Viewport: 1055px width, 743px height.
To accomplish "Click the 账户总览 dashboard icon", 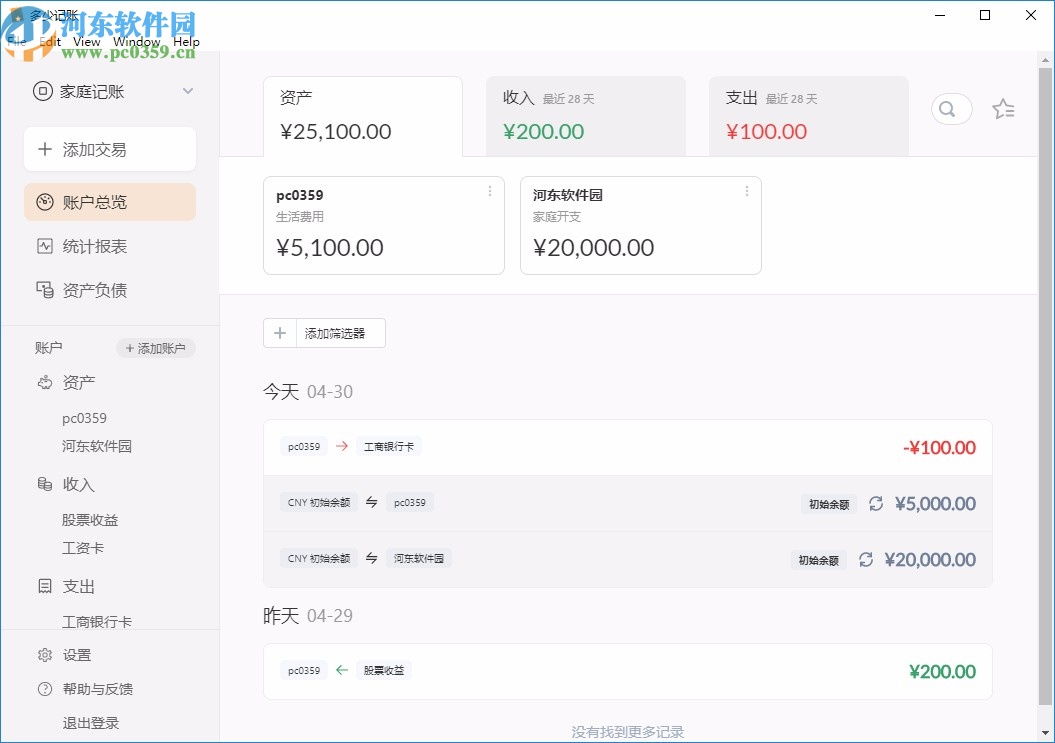I will click(x=44, y=202).
